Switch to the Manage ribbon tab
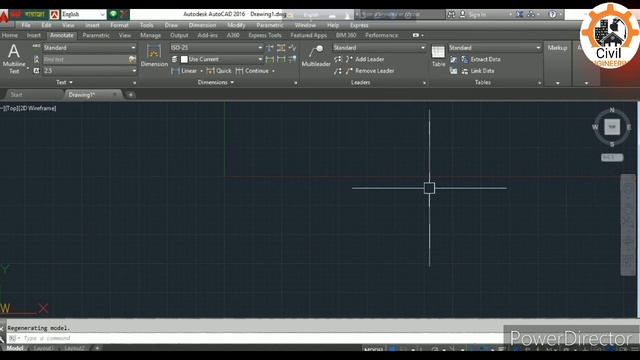 click(x=151, y=36)
